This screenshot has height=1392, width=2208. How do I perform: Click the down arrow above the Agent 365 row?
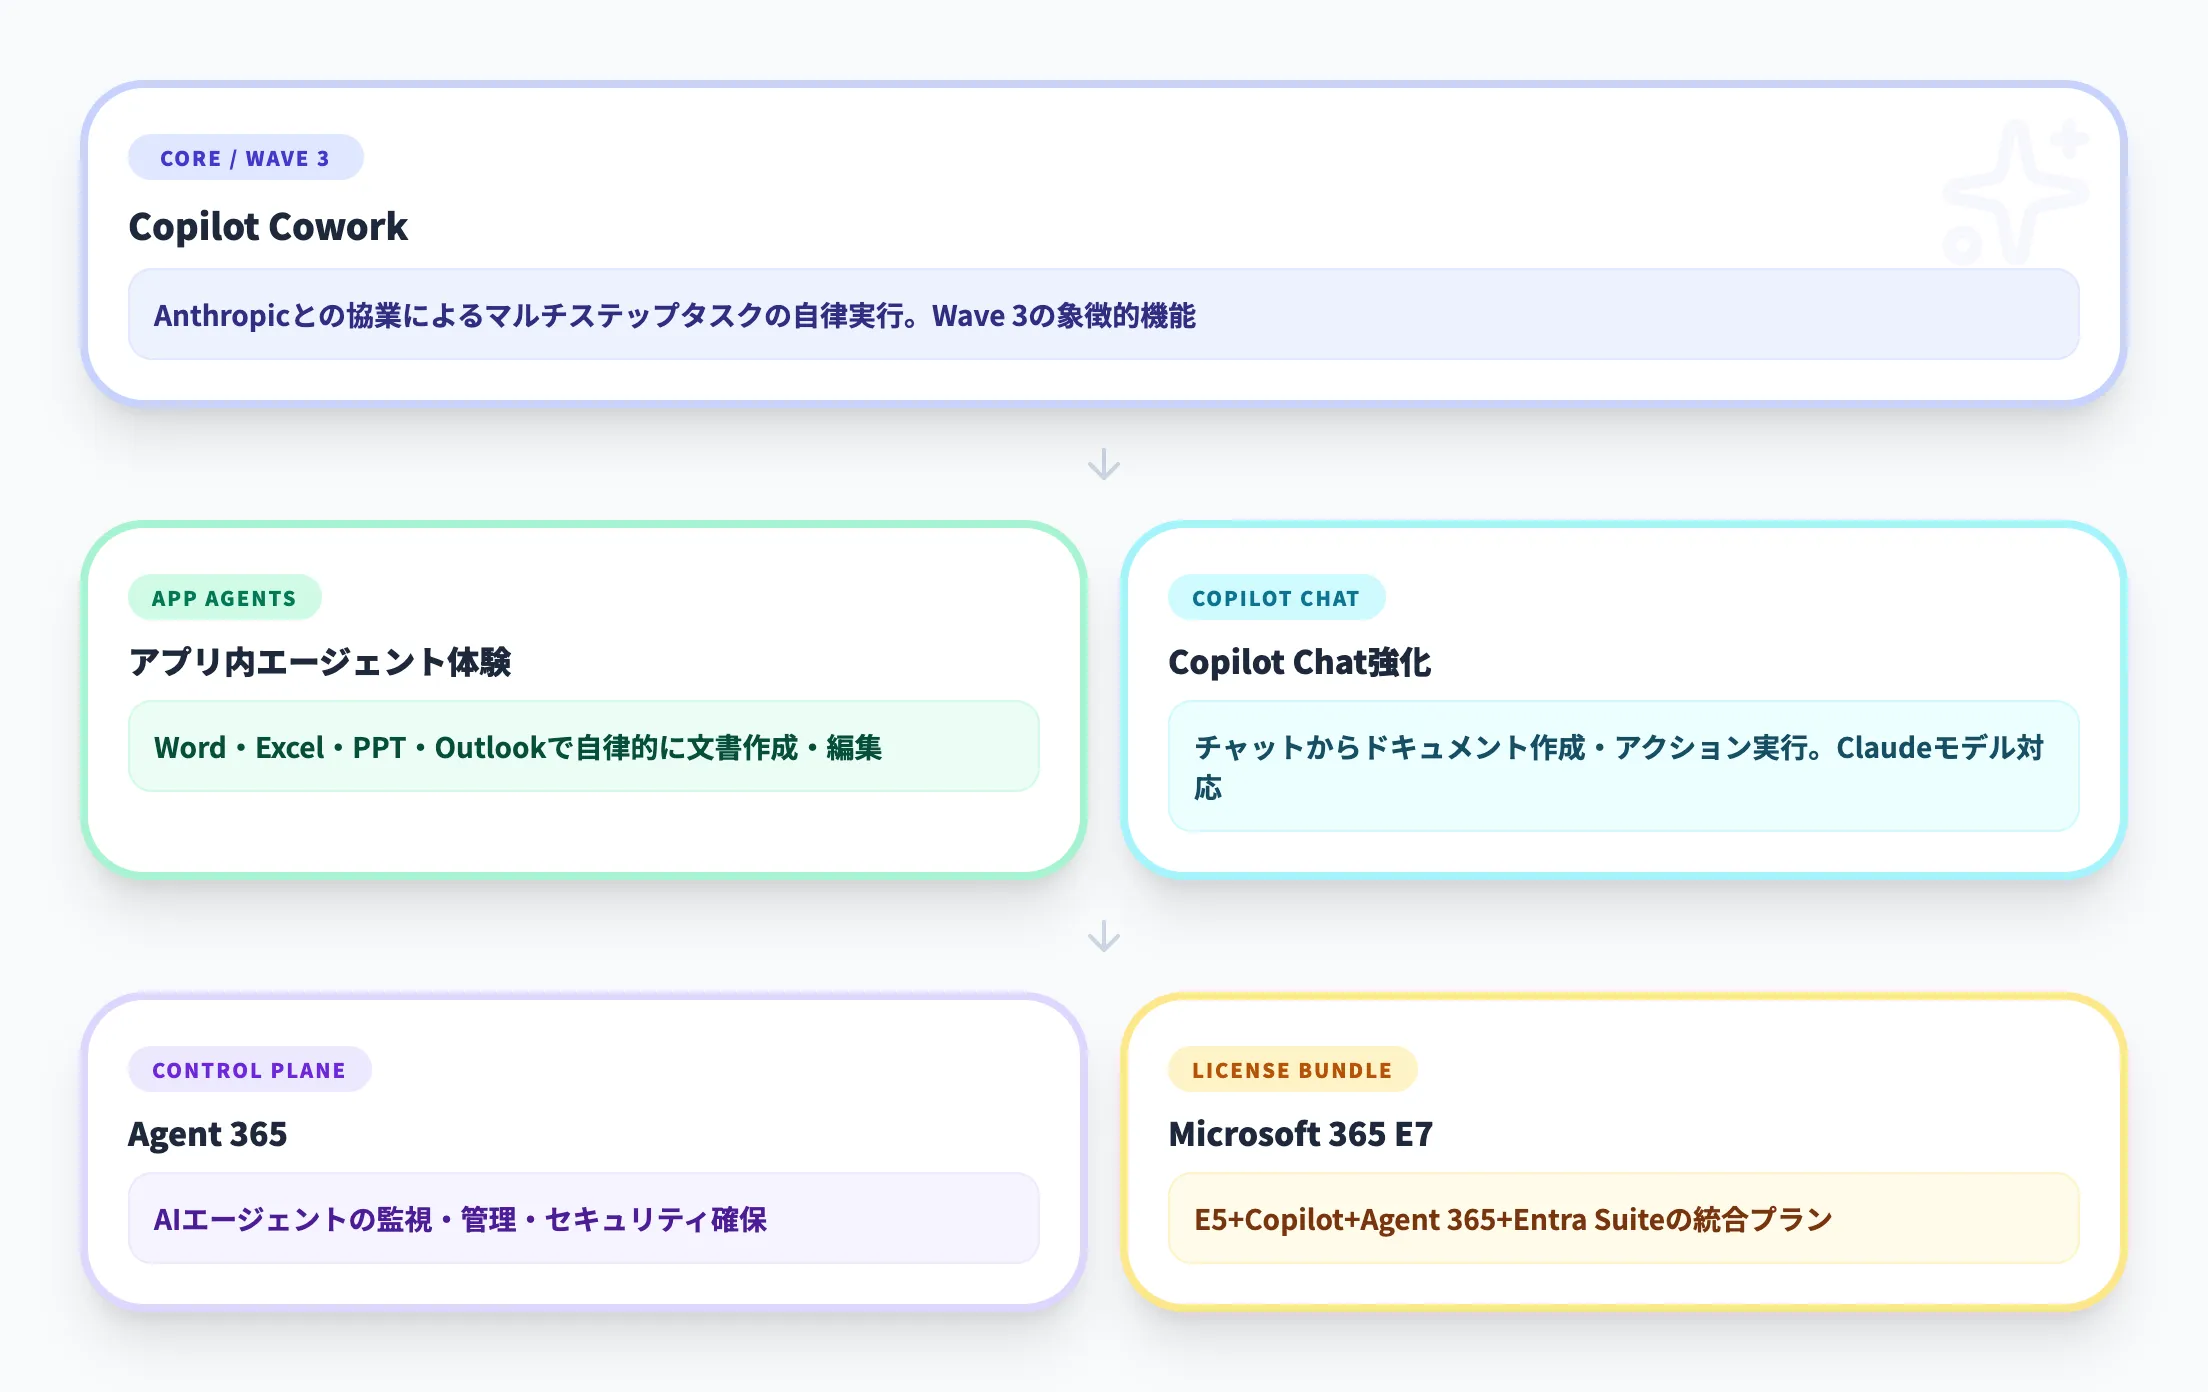[x=1104, y=937]
